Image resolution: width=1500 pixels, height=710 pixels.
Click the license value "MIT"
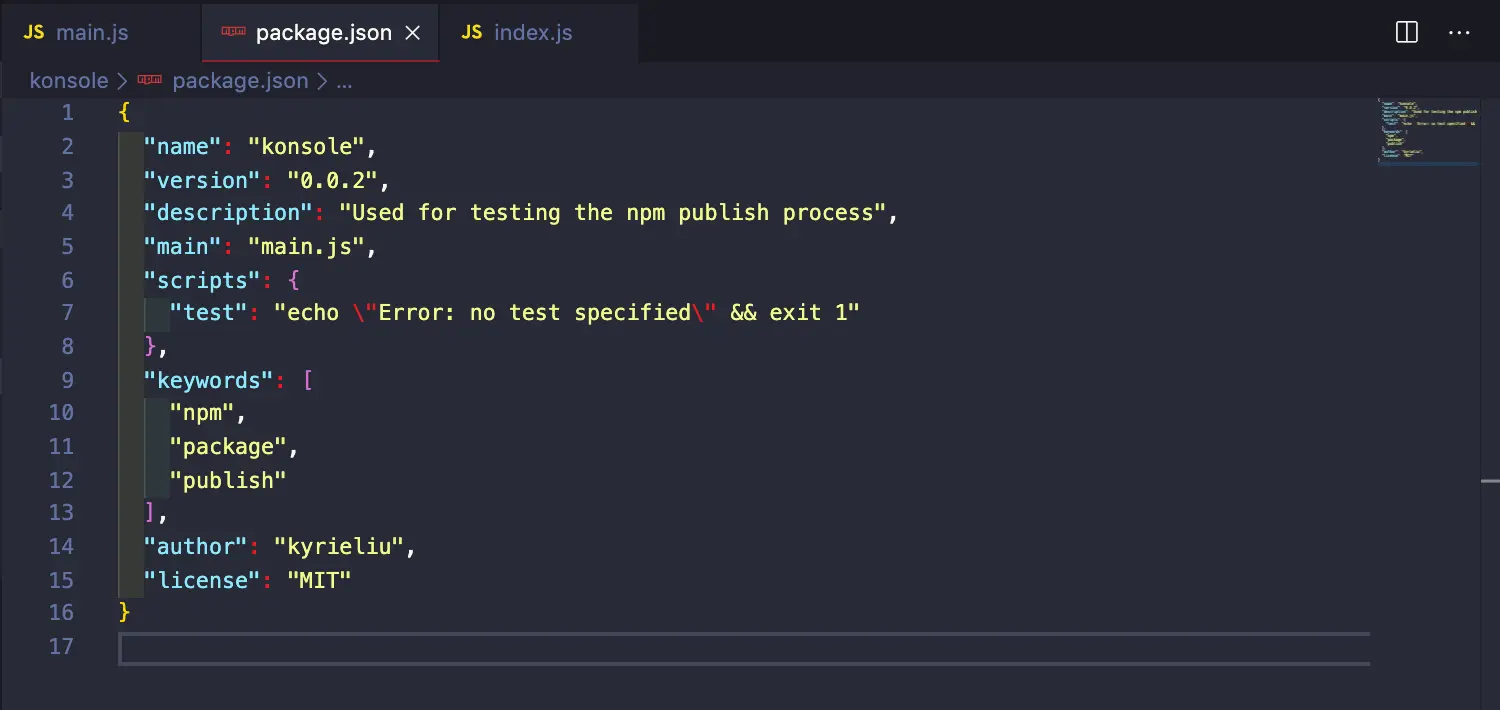319,580
